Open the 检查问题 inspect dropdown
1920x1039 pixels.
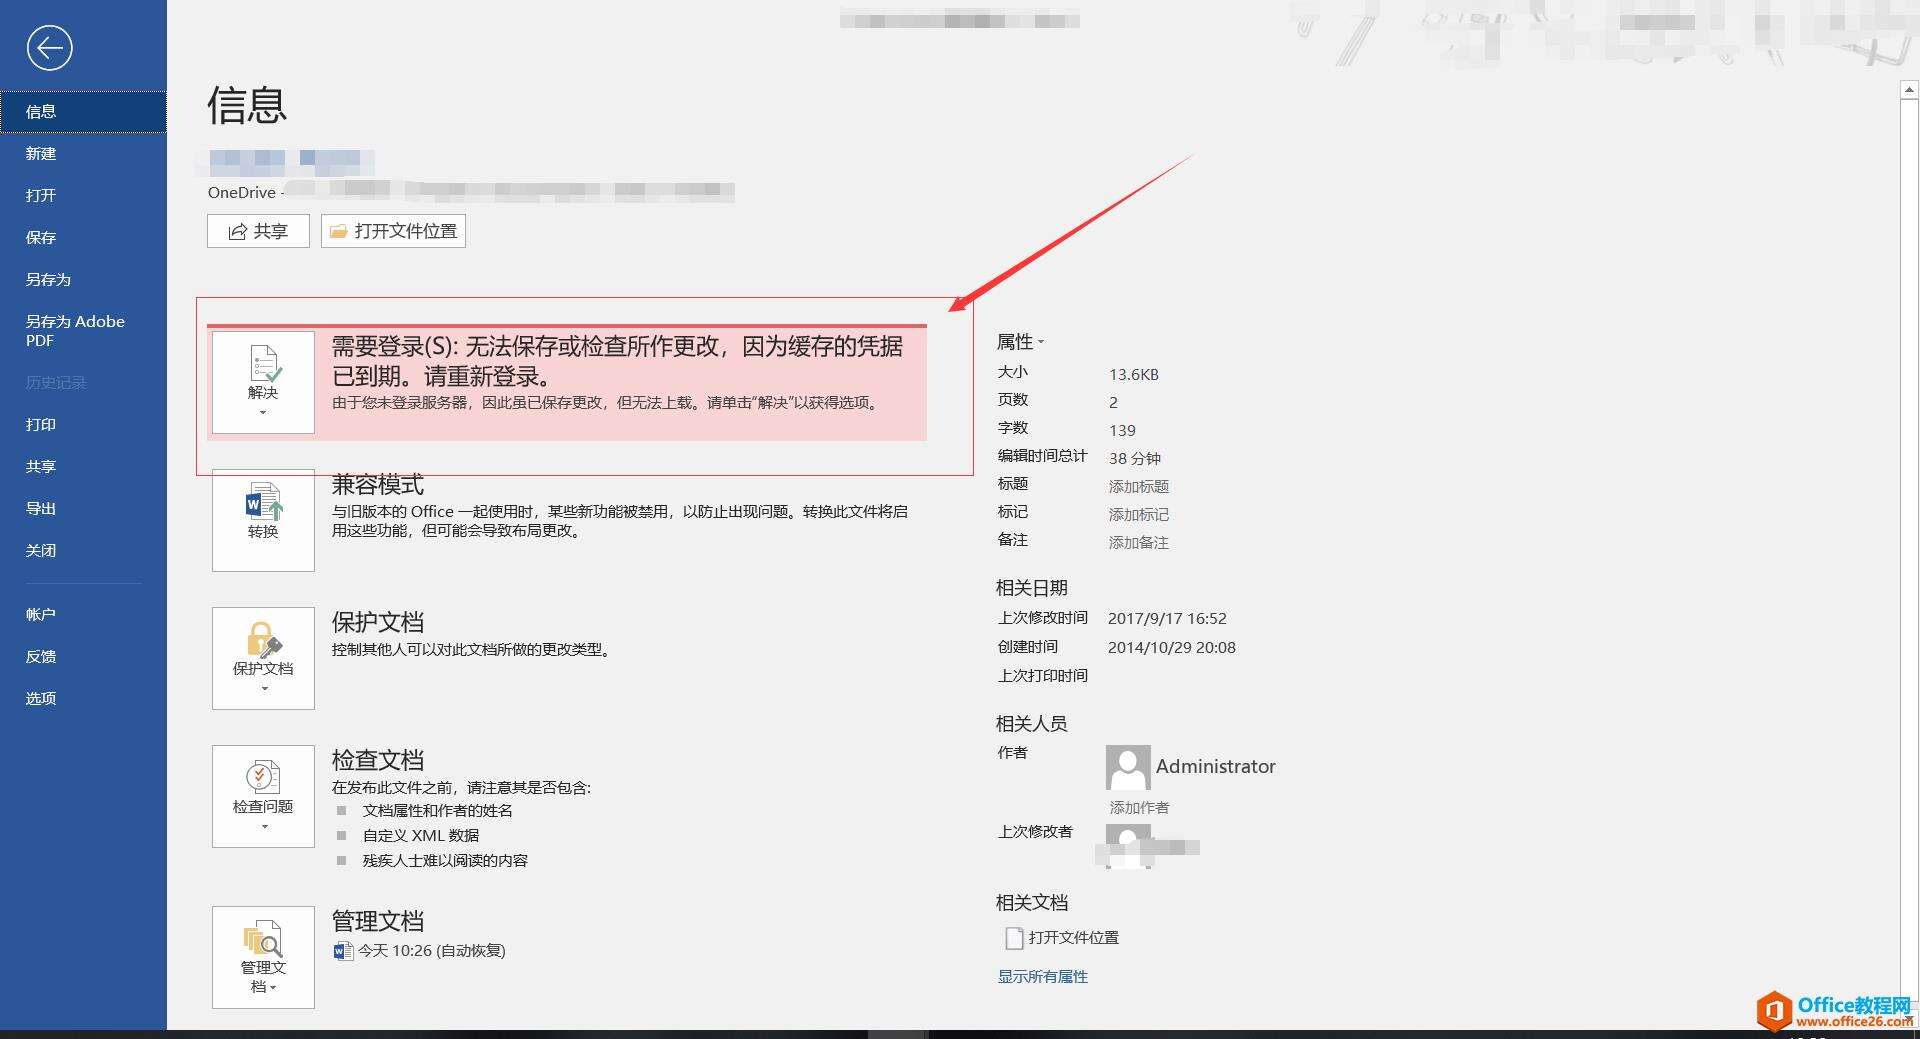[263, 796]
